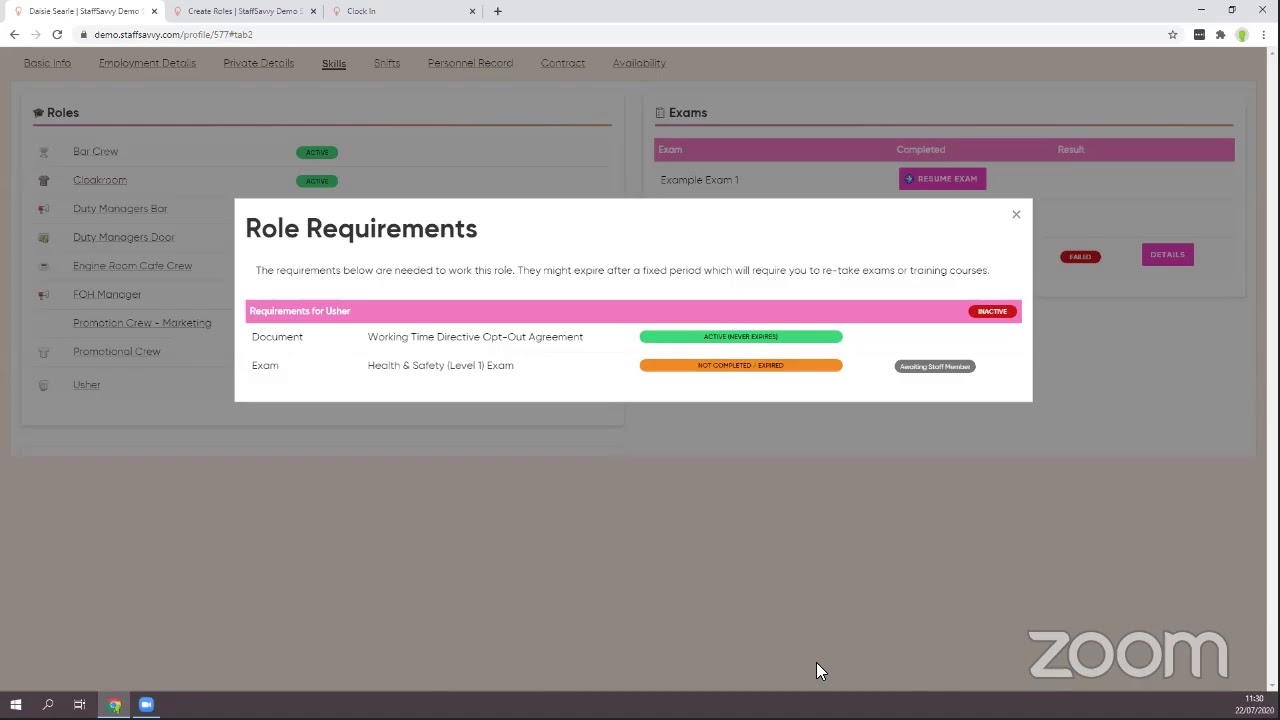Open the Cloakroom role link
The height and width of the screenshot is (720, 1280).
[x=100, y=180]
